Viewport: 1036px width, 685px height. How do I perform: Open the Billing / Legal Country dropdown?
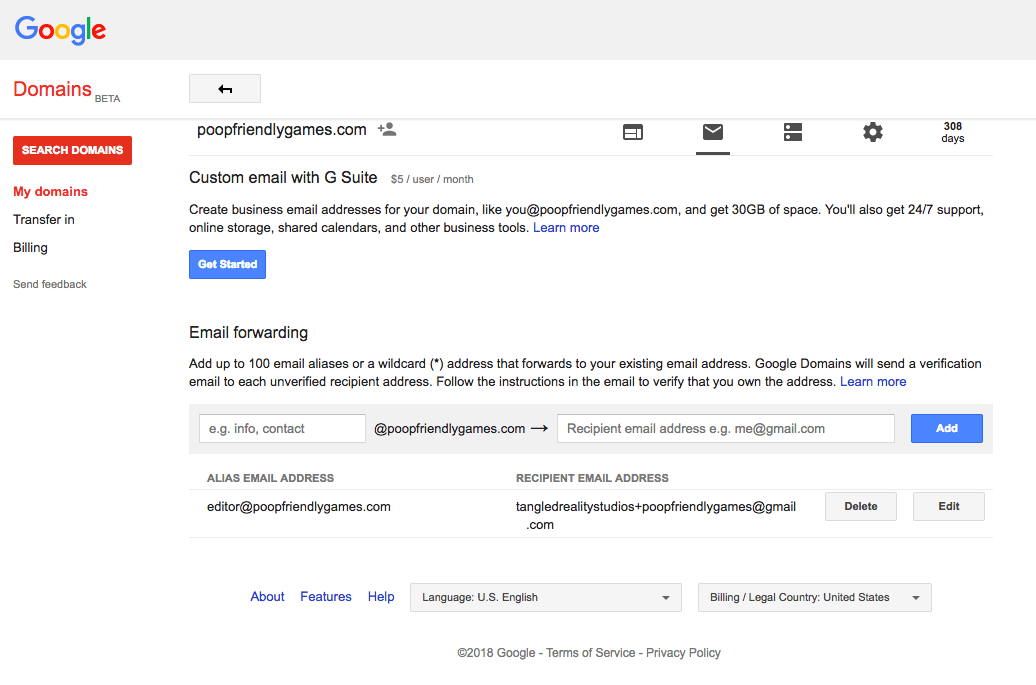pos(814,598)
